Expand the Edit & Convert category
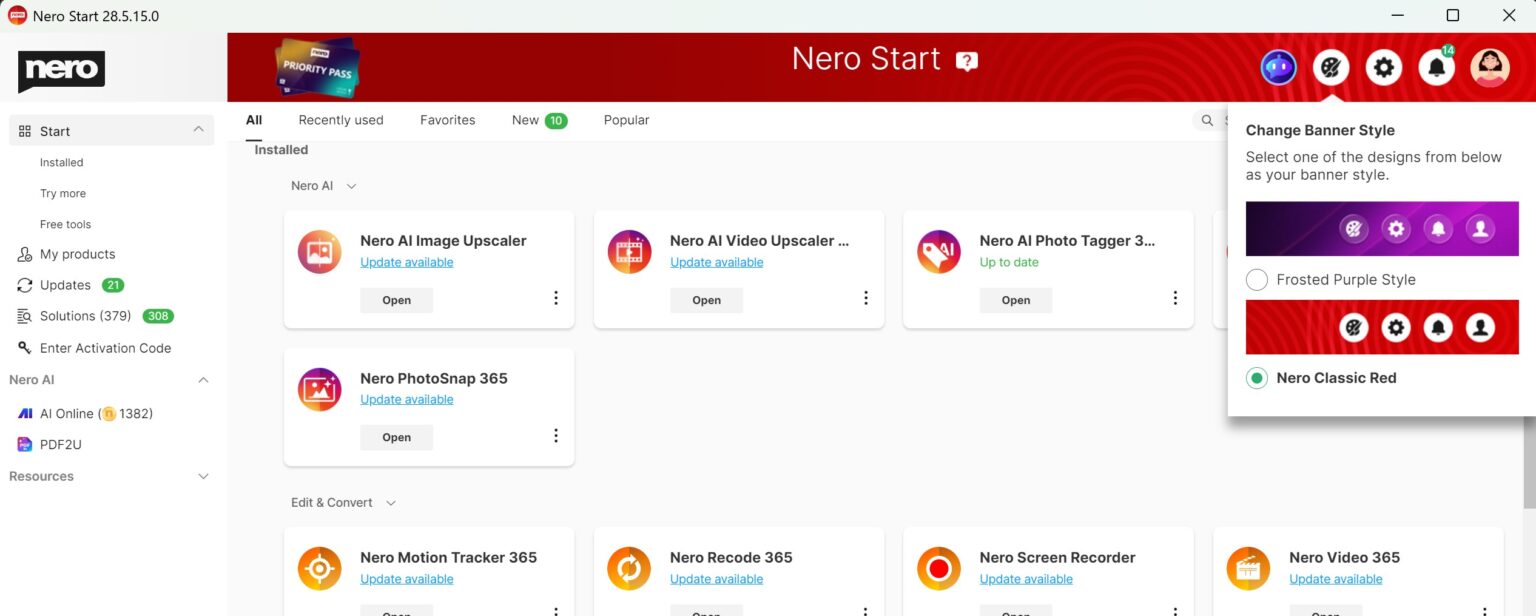 (390, 502)
